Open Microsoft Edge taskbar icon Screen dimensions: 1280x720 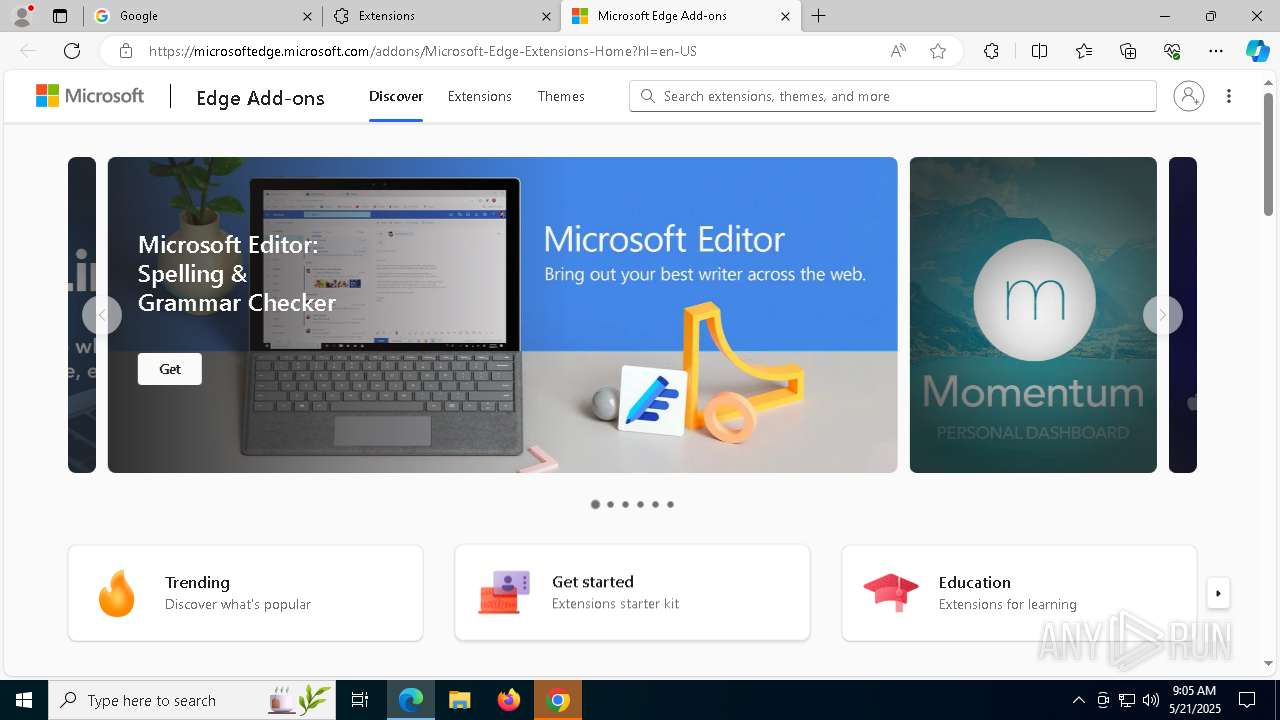click(x=411, y=700)
